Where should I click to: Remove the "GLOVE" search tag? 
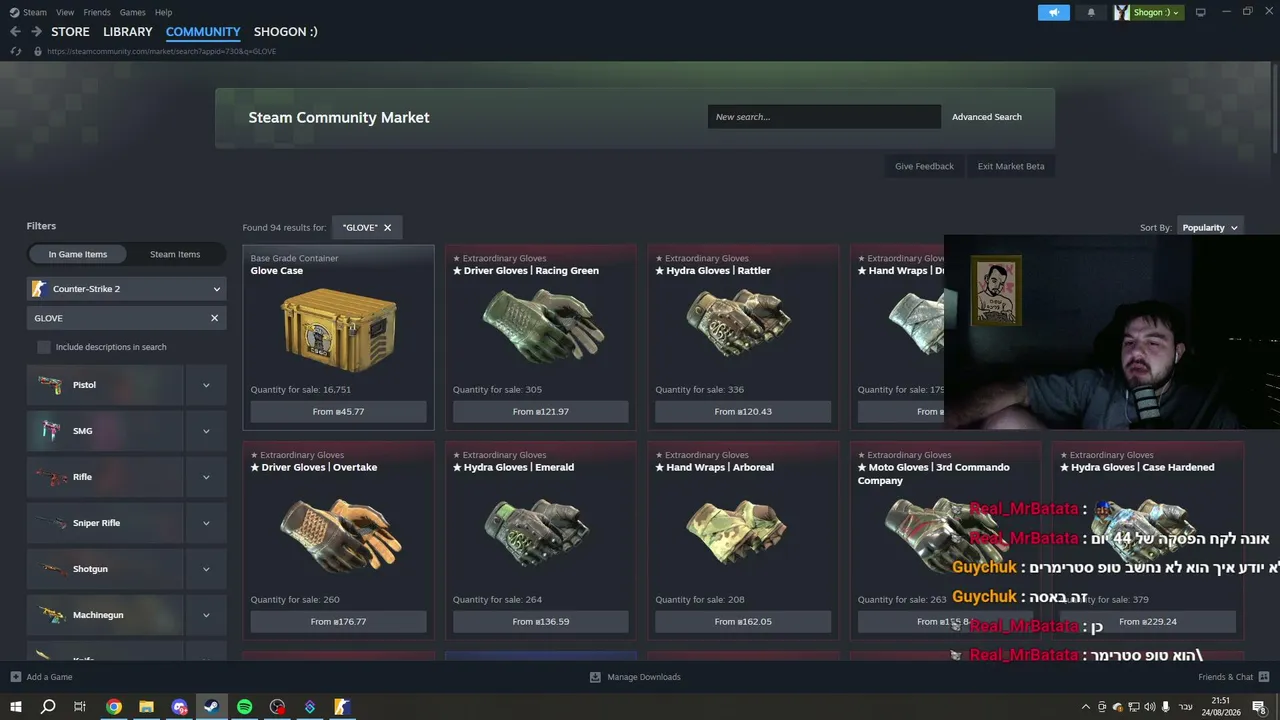pos(388,228)
